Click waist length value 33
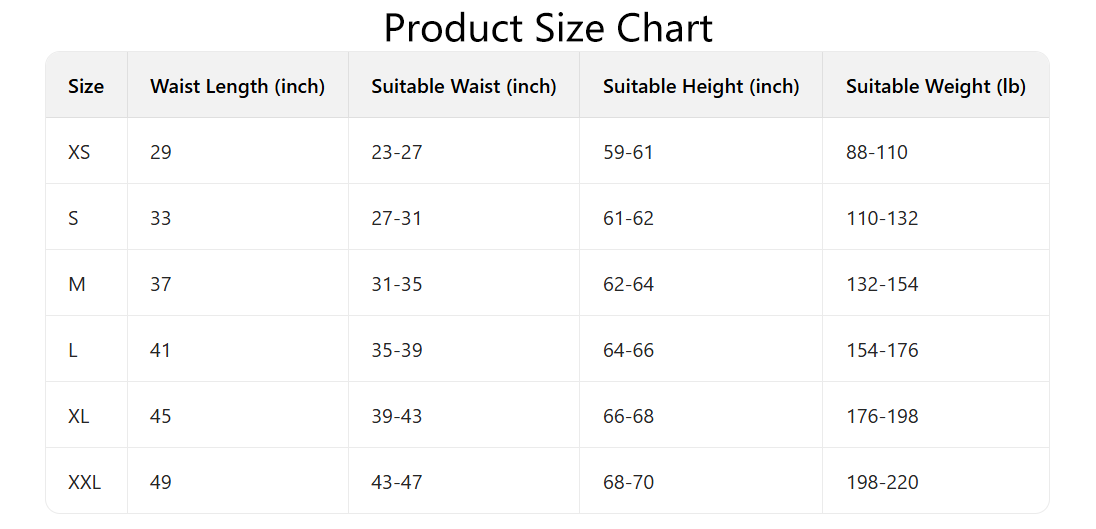 tap(161, 219)
